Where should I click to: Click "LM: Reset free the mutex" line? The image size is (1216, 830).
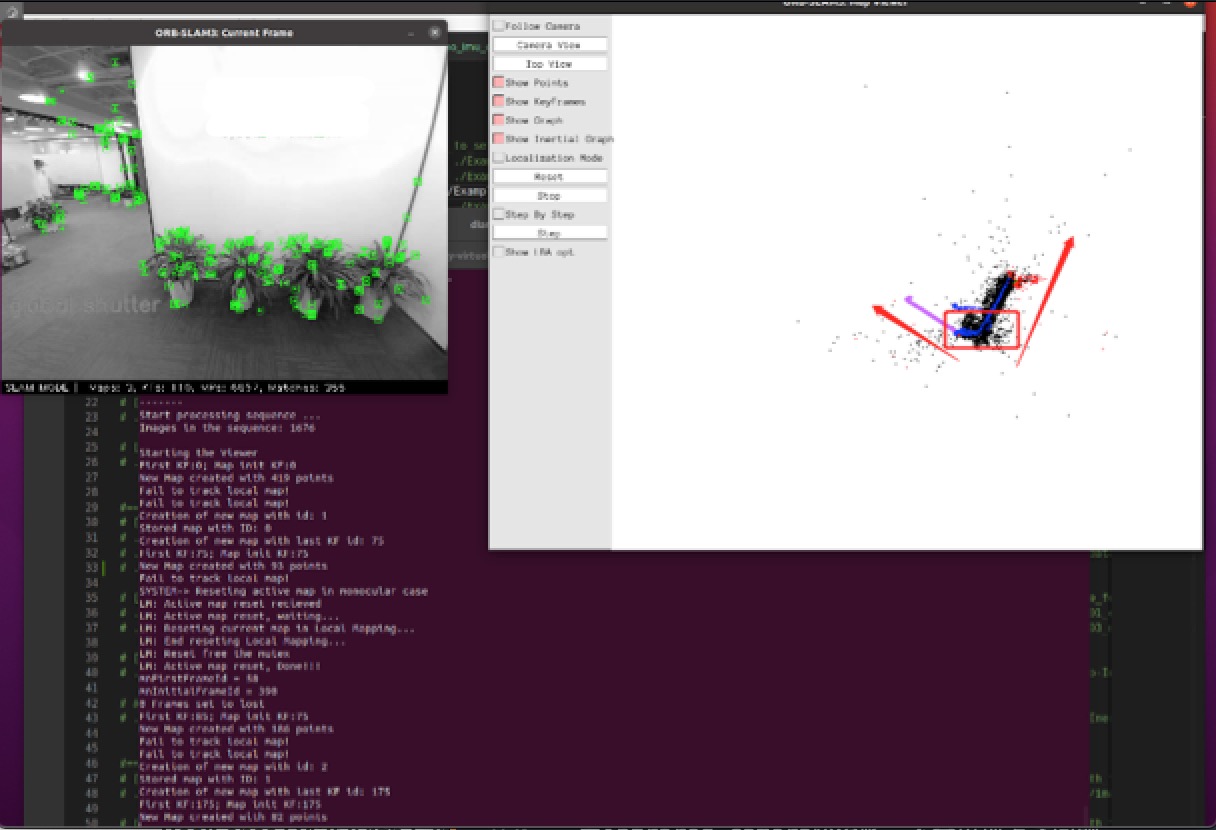coord(215,654)
